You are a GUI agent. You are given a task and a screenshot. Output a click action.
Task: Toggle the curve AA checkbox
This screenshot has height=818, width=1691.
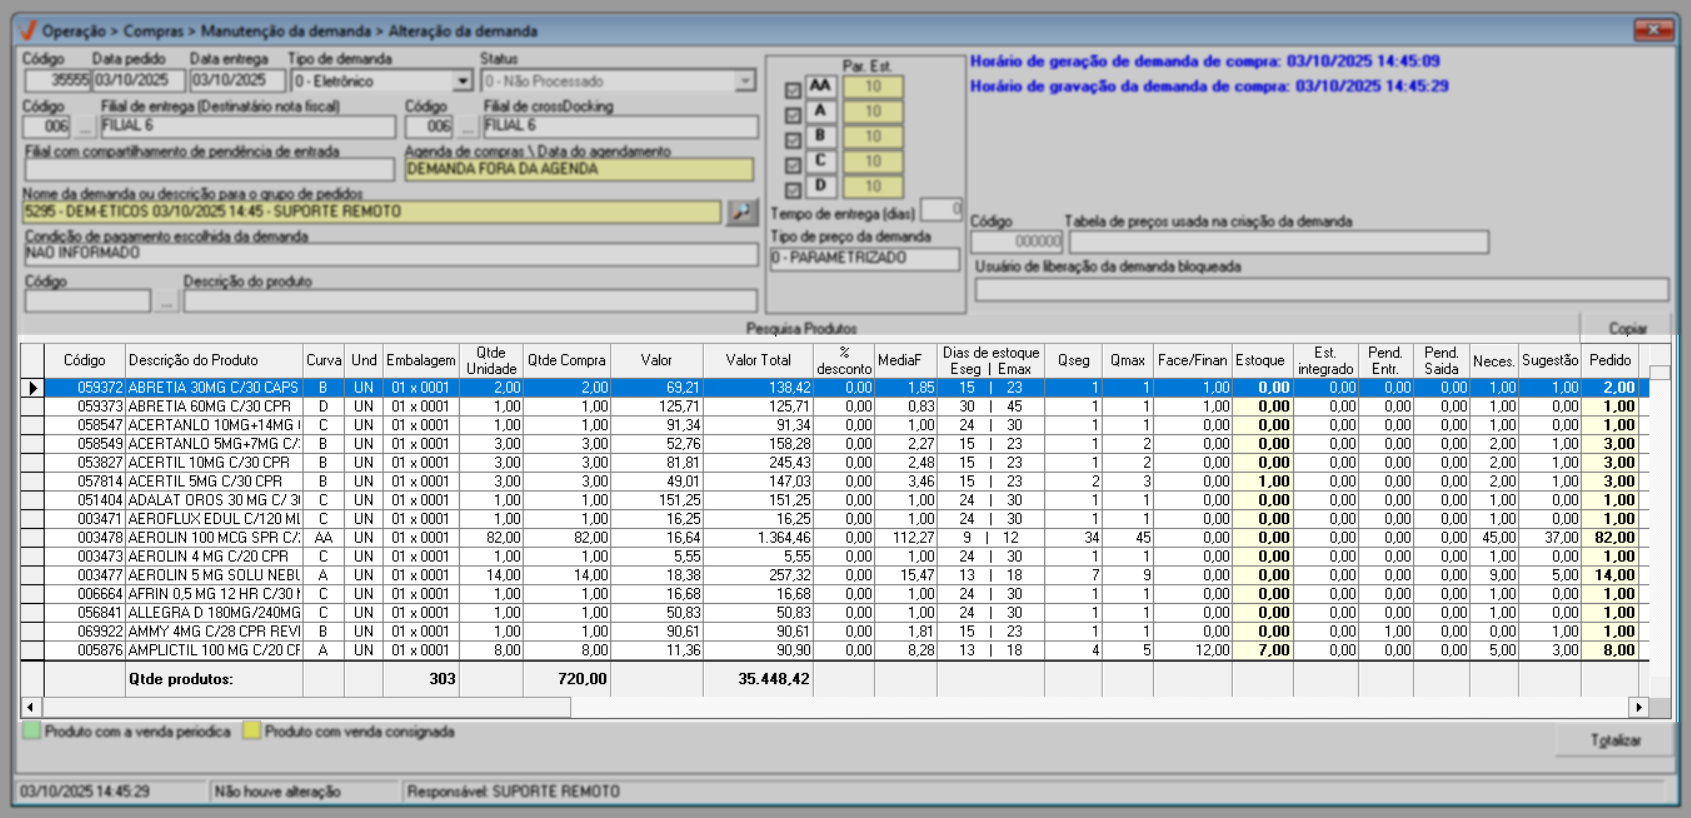pyautogui.click(x=793, y=90)
